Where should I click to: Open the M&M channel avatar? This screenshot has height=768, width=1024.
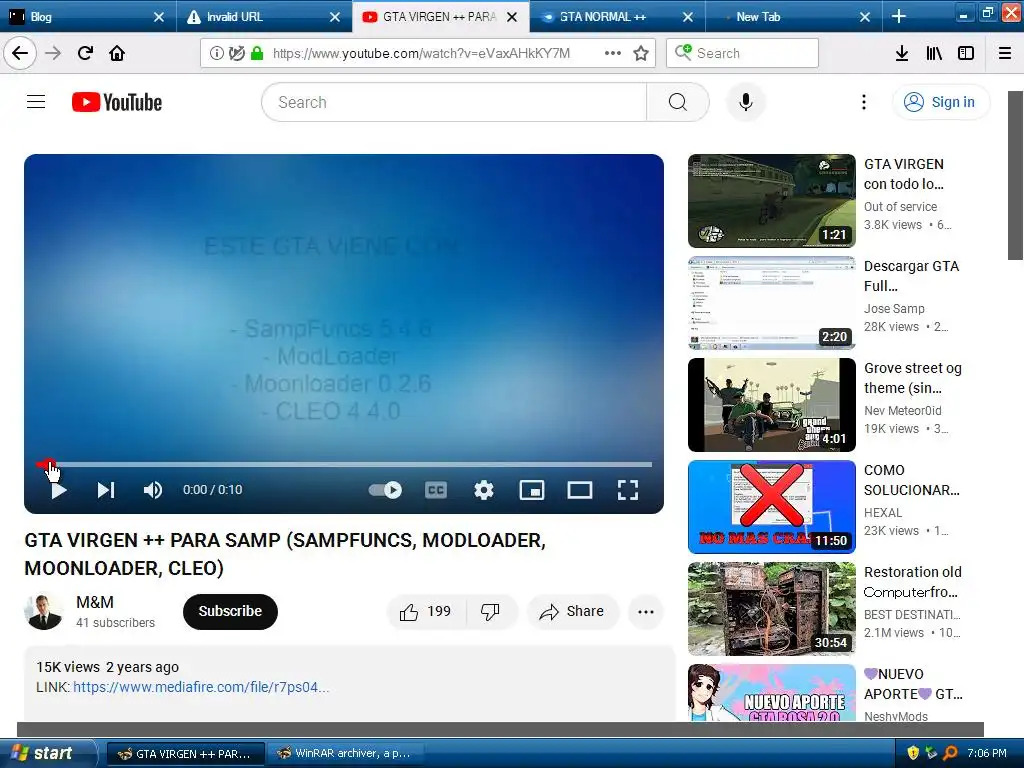tap(44, 611)
